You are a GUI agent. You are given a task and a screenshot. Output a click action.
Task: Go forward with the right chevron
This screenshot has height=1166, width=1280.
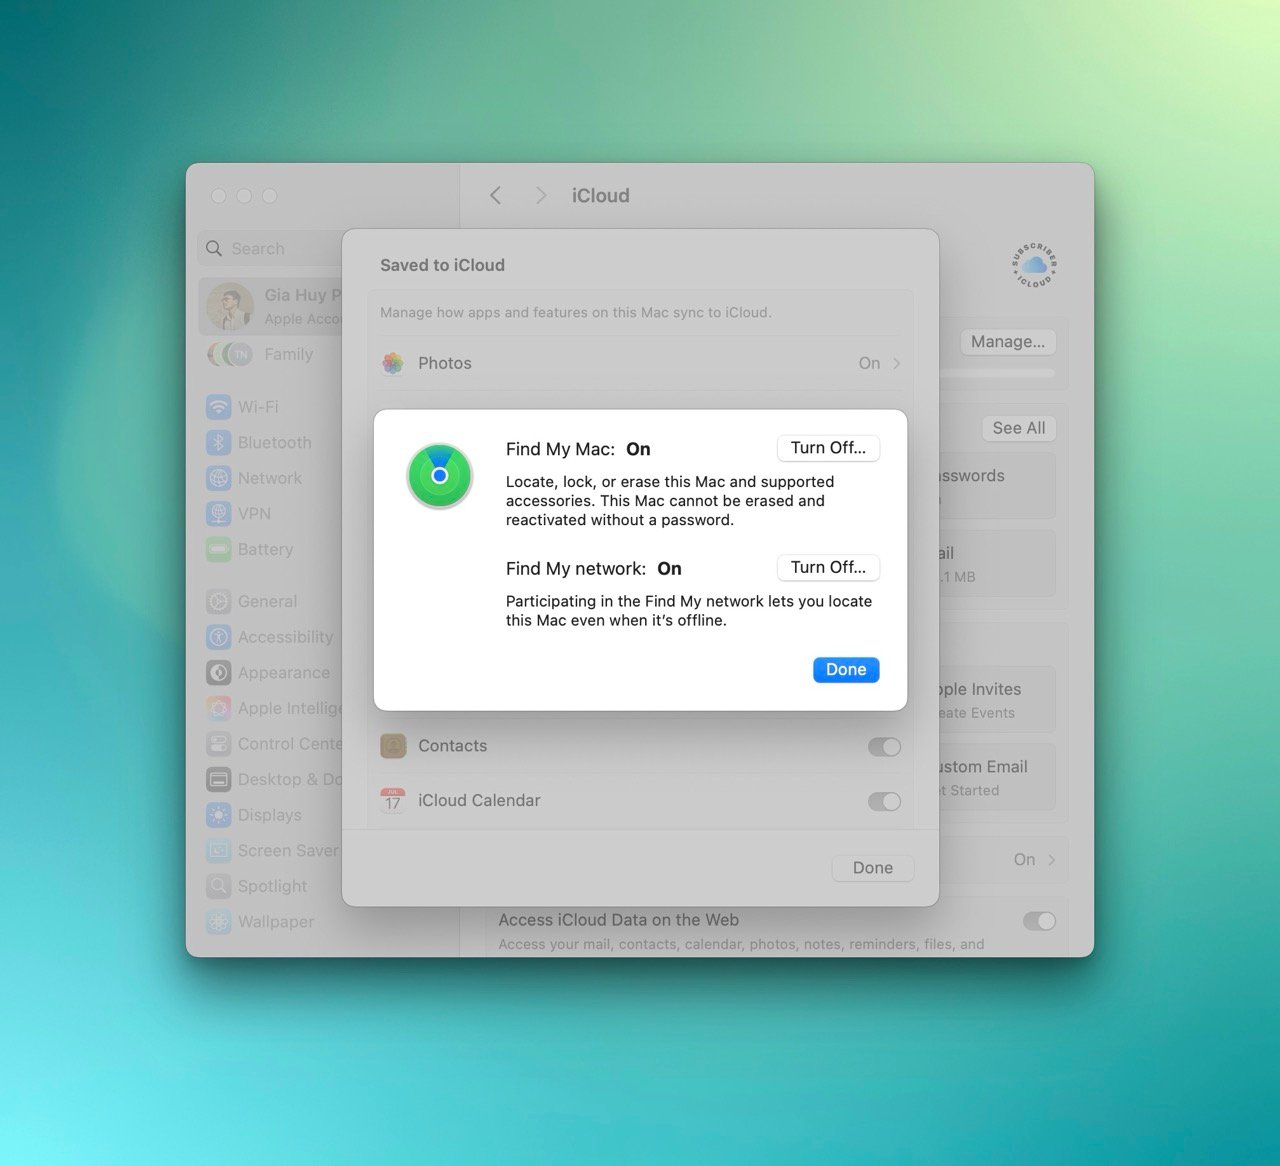[x=540, y=196]
